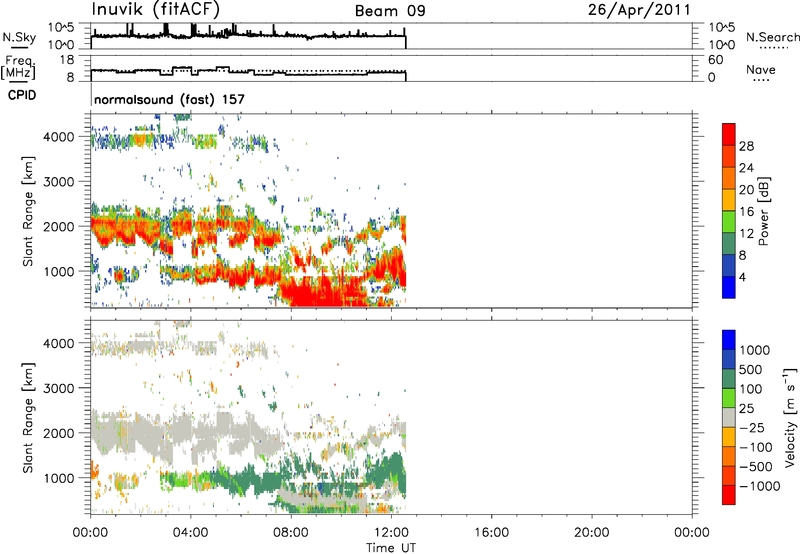800x554 pixels.
Task: Click the '08:00' time axis label
Action: tap(291, 533)
